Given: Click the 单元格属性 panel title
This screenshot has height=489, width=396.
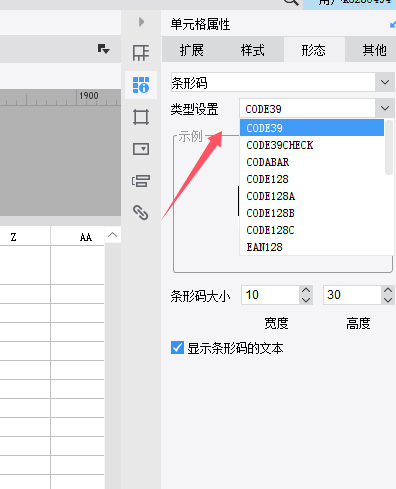Looking at the screenshot, I should click(x=200, y=24).
